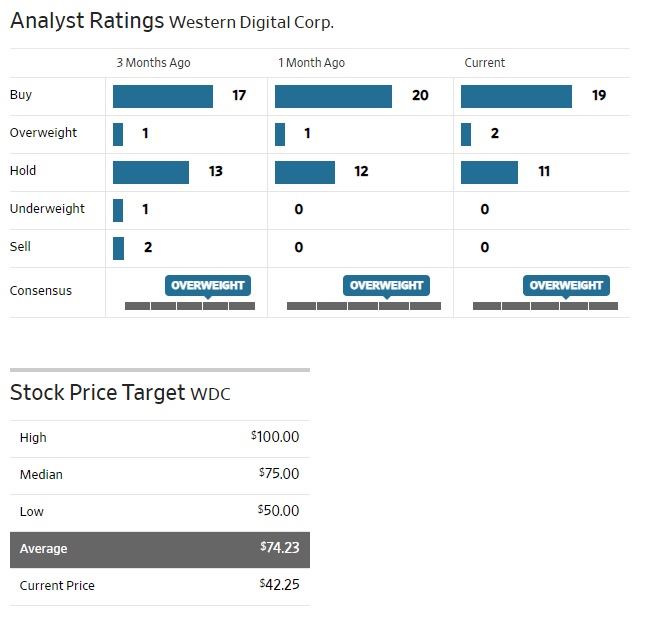Select the Current Buy bar showing 19
Viewport: 672px width, 627px height.
coord(516,96)
